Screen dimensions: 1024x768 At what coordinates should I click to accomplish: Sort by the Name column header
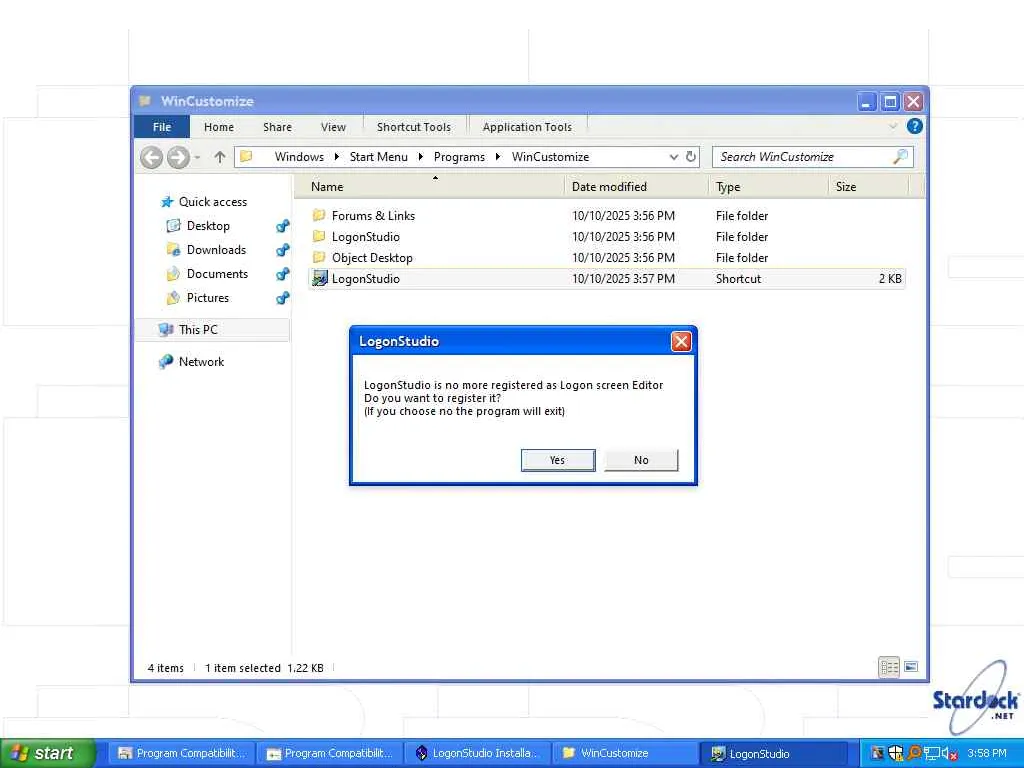tap(430, 187)
